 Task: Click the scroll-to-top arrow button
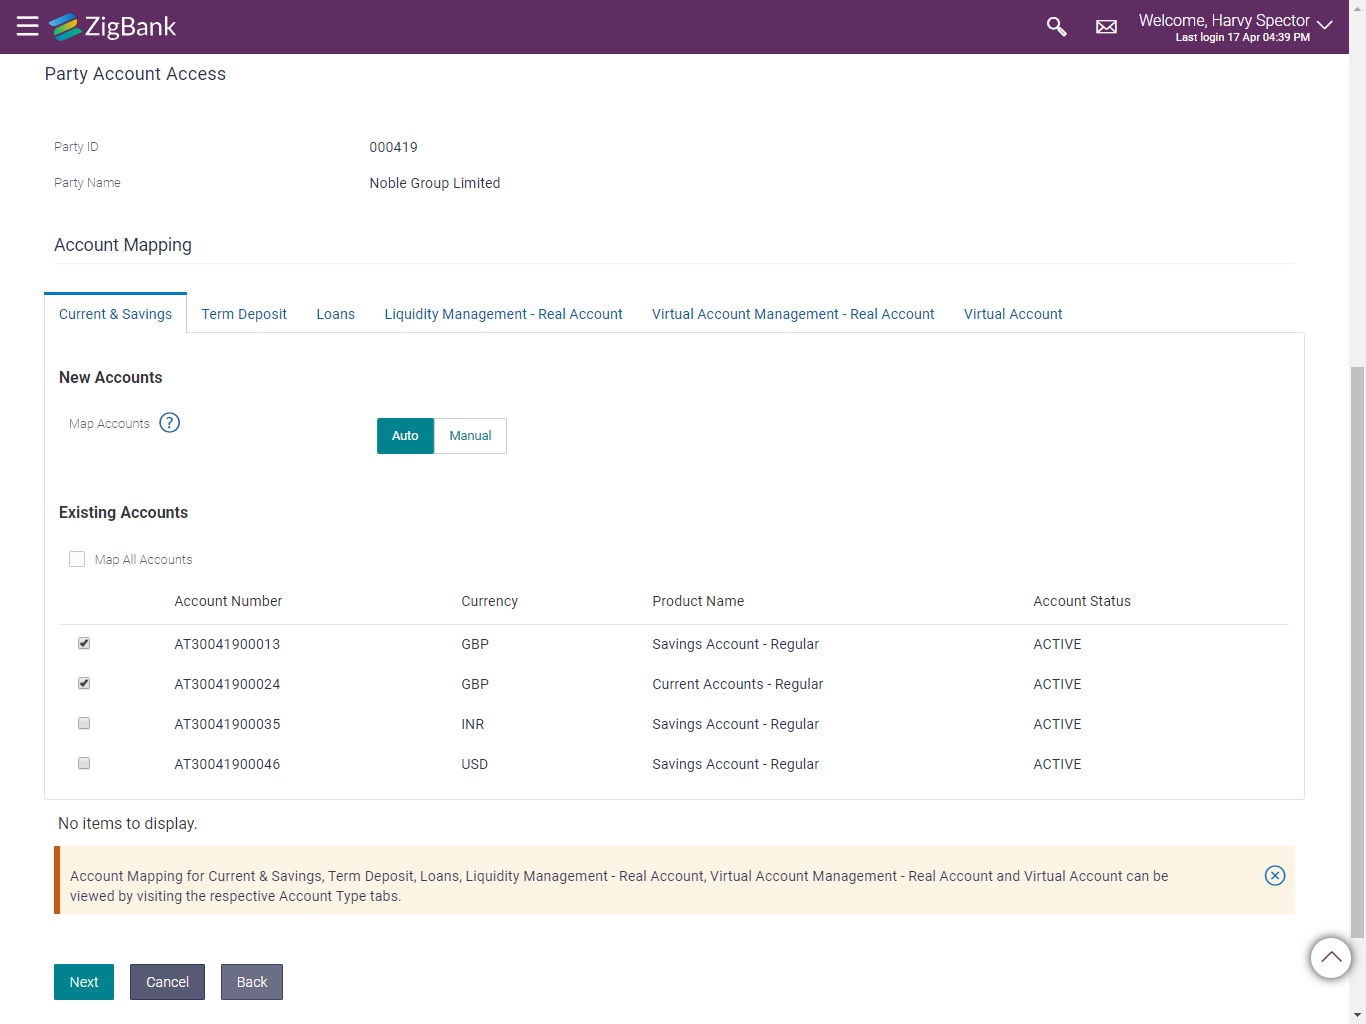[1331, 958]
